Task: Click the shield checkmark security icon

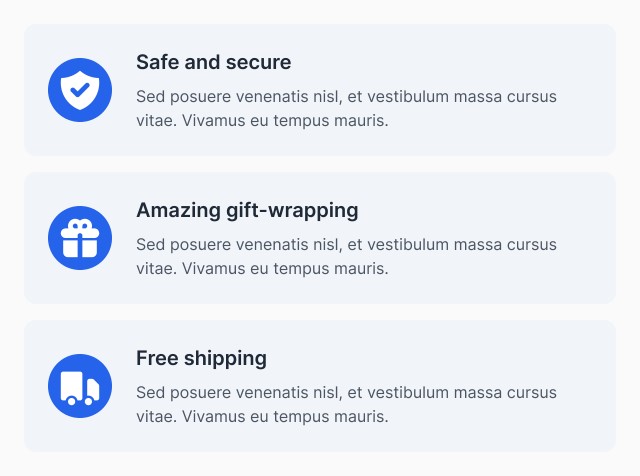Action: (80, 90)
